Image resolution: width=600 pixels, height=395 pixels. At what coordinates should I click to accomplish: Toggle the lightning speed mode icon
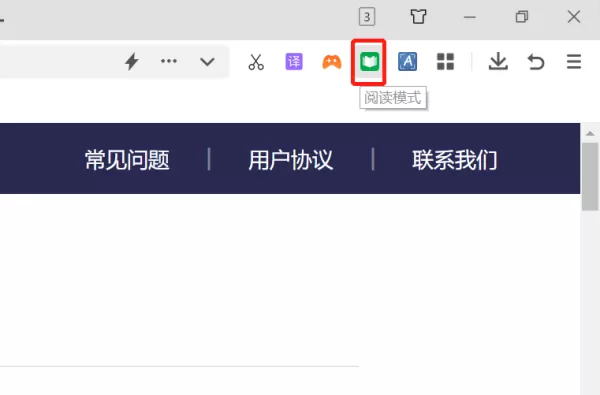pos(132,62)
